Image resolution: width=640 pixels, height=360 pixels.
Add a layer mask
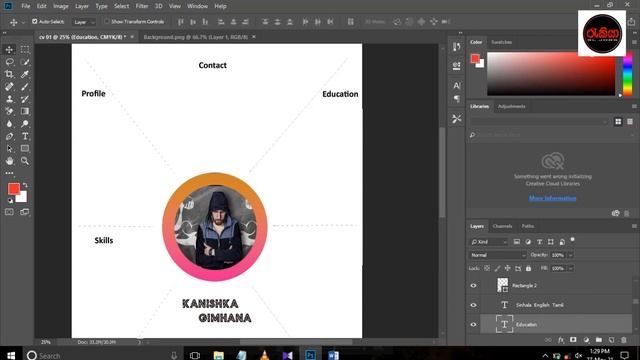pyautogui.click(x=573, y=340)
